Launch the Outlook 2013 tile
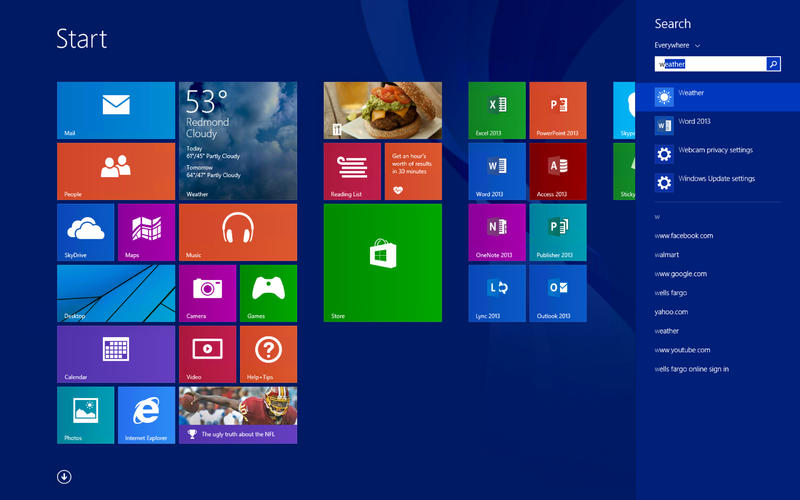800x500 pixels. (557, 293)
